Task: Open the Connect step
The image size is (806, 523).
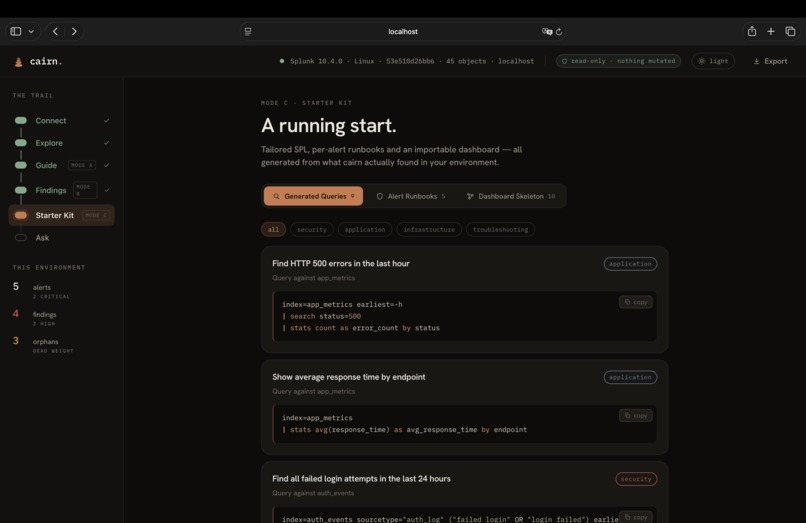Action: pos(61,120)
